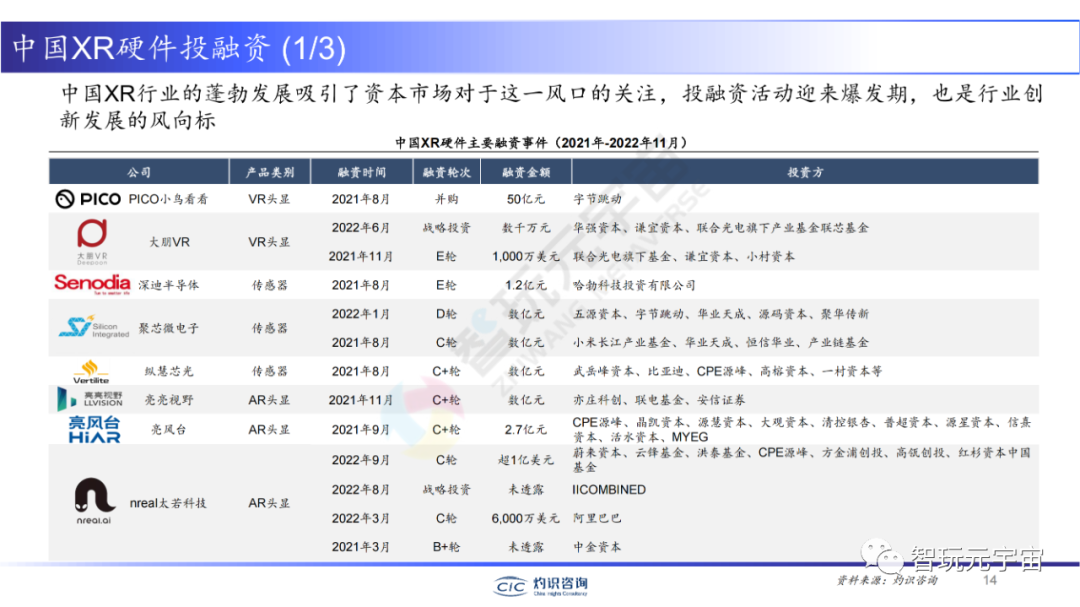
Task: Click the investor row 亦庄科创、联电基金、安信证券
Action: 659,400
